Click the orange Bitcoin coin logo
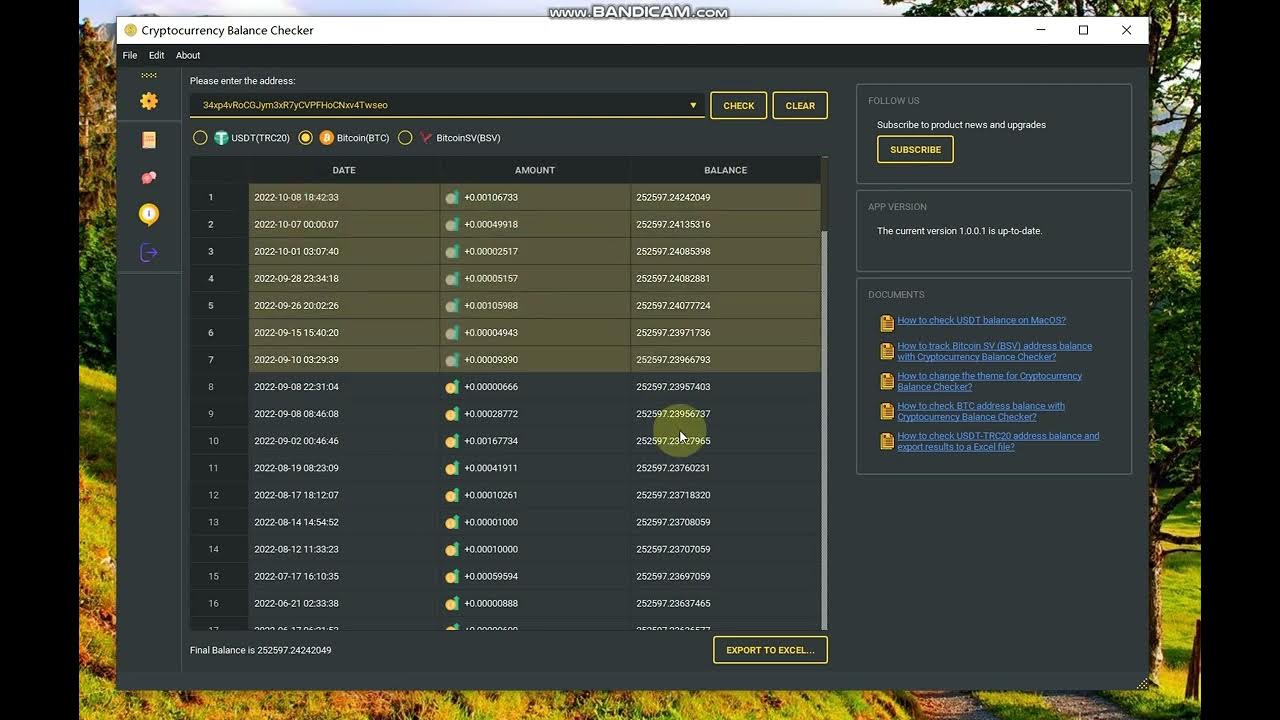The height and width of the screenshot is (720, 1280). click(x=326, y=138)
